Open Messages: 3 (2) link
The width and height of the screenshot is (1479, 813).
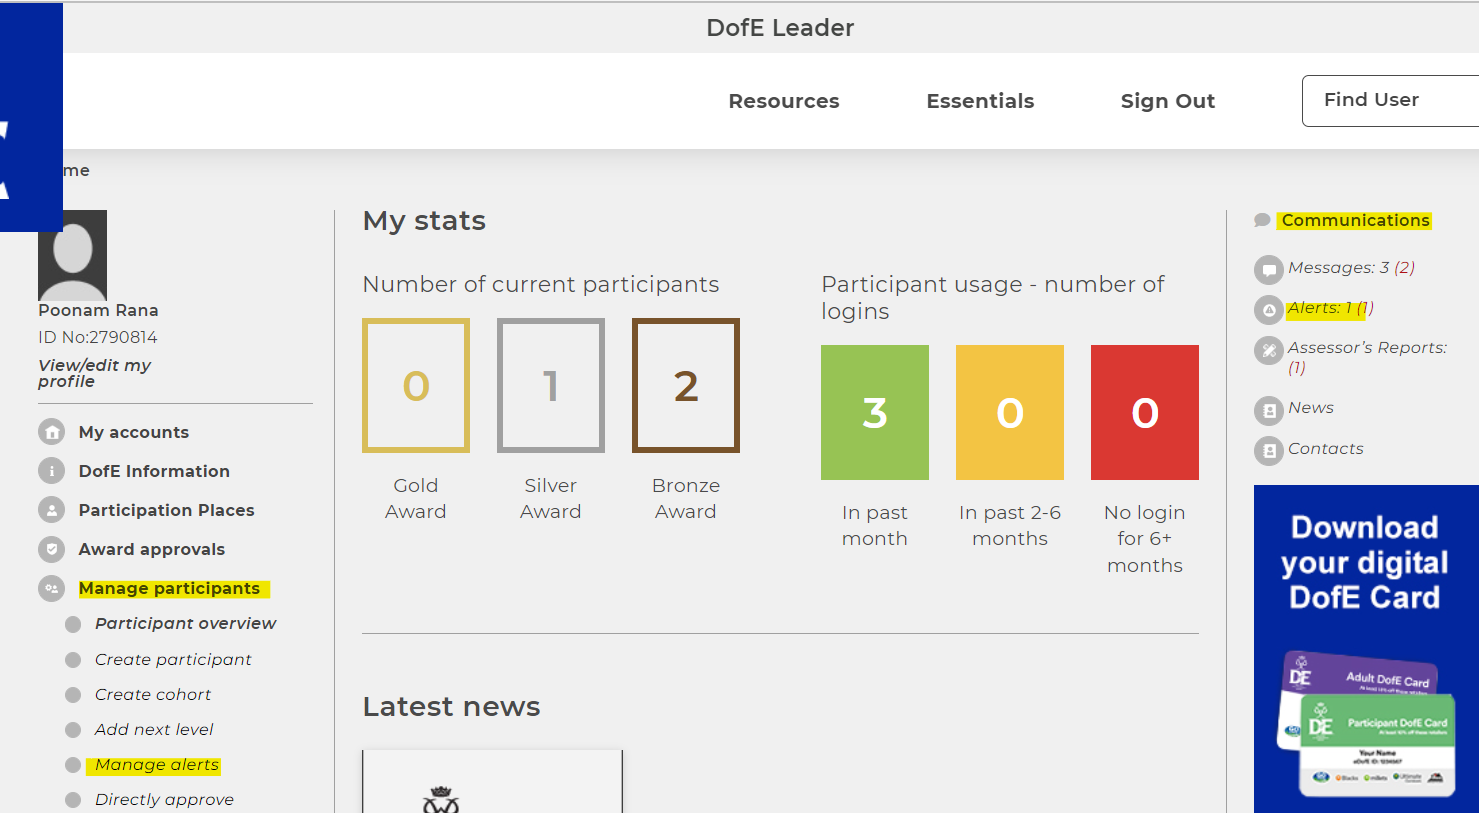1351,268
